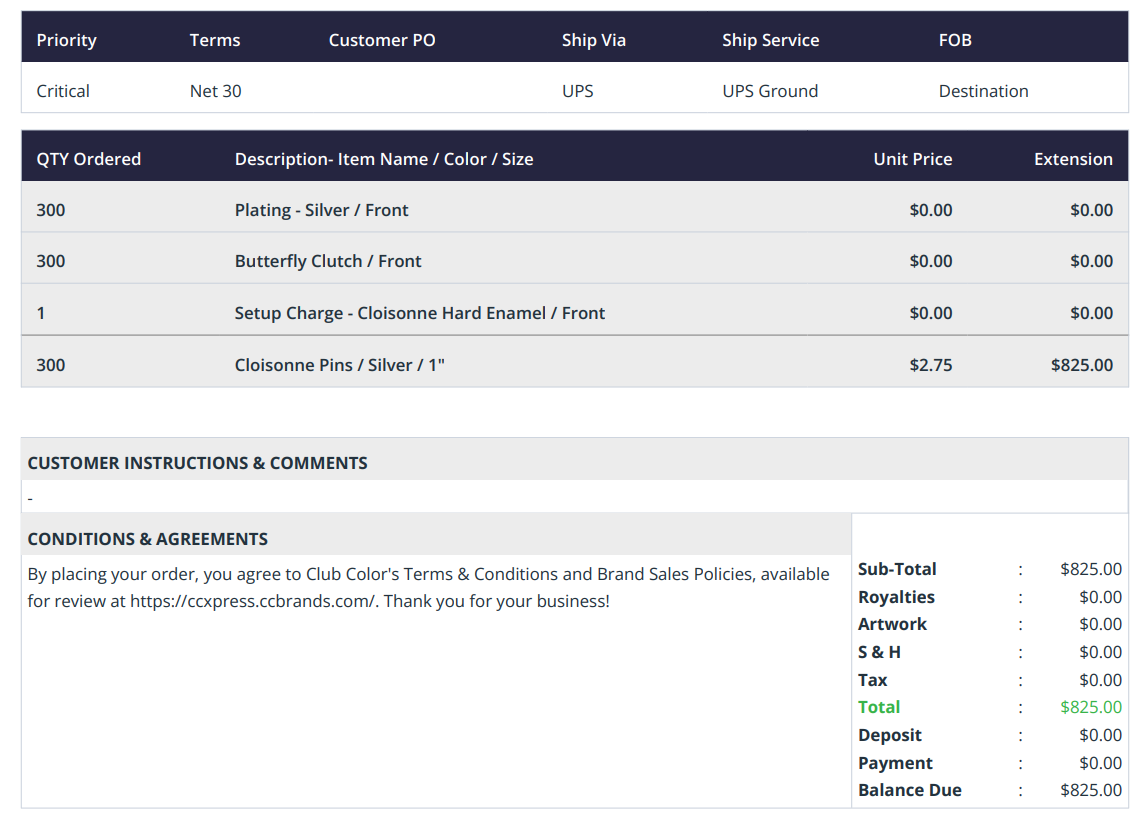Click the $825.00 extension amount in the table
The image size is (1137, 813).
click(x=1082, y=365)
